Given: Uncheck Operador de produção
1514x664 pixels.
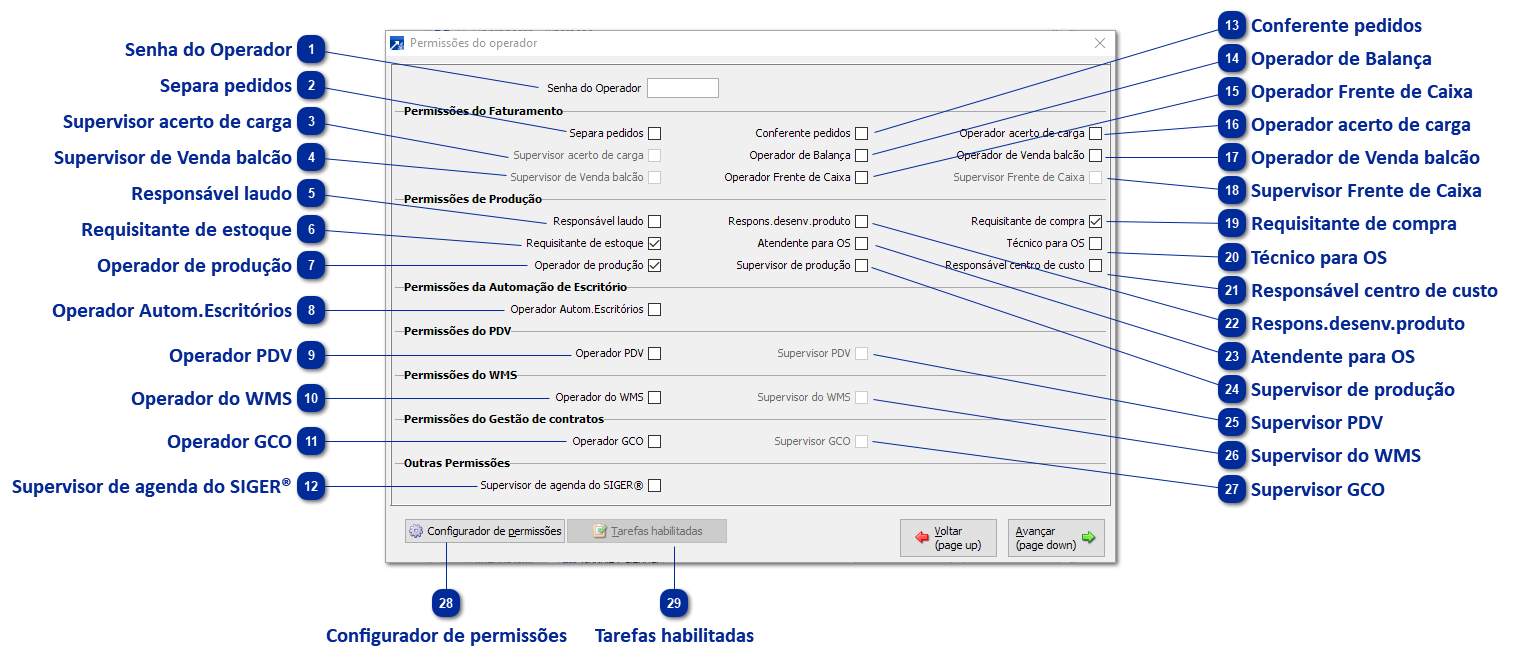Looking at the screenshot, I should [655, 265].
